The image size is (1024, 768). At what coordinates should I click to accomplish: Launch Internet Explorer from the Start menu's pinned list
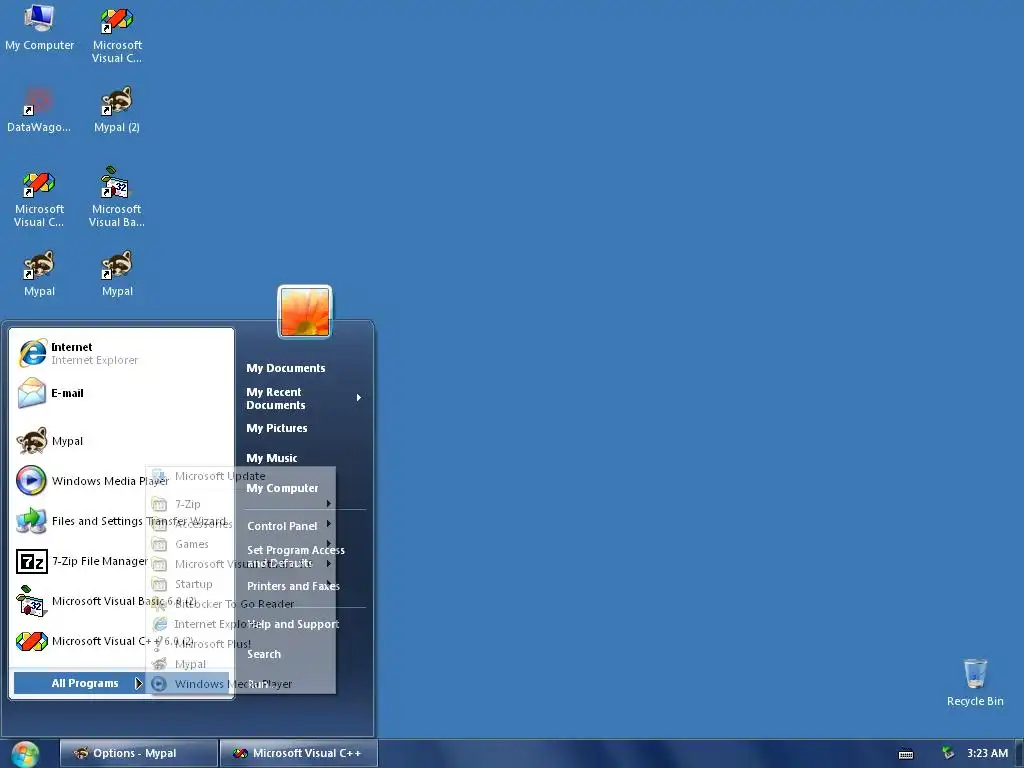(121, 353)
